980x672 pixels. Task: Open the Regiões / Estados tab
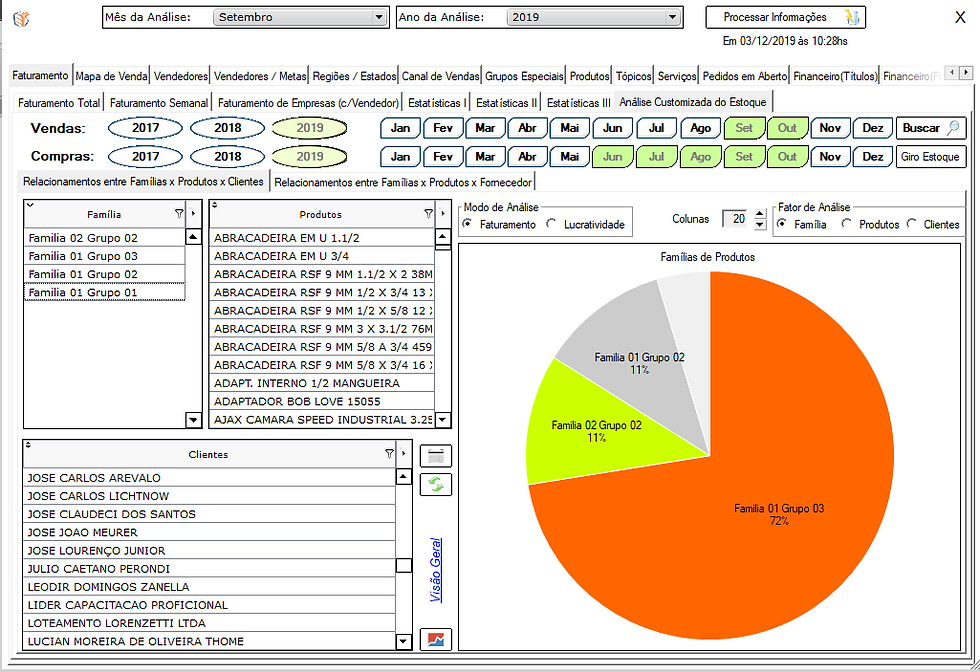(x=354, y=76)
